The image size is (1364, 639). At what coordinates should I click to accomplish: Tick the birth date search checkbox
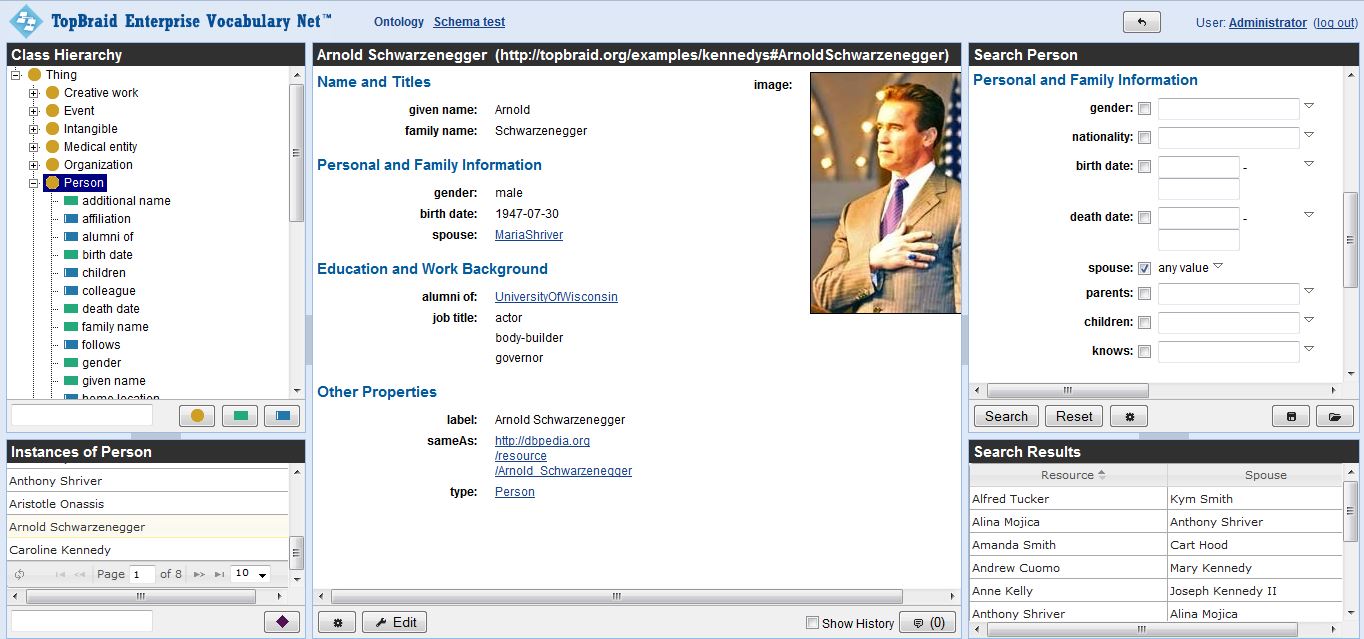pyautogui.click(x=1144, y=166)
